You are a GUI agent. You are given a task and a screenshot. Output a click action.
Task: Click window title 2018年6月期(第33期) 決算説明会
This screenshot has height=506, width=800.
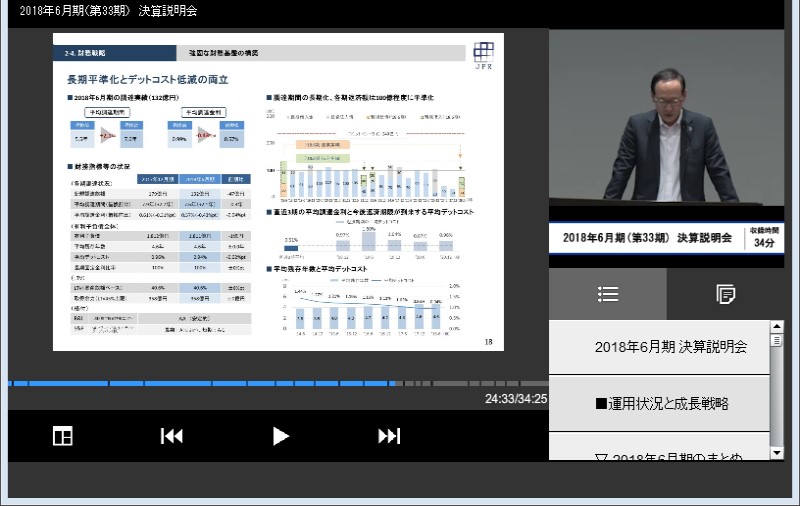[x=108, y=11]
